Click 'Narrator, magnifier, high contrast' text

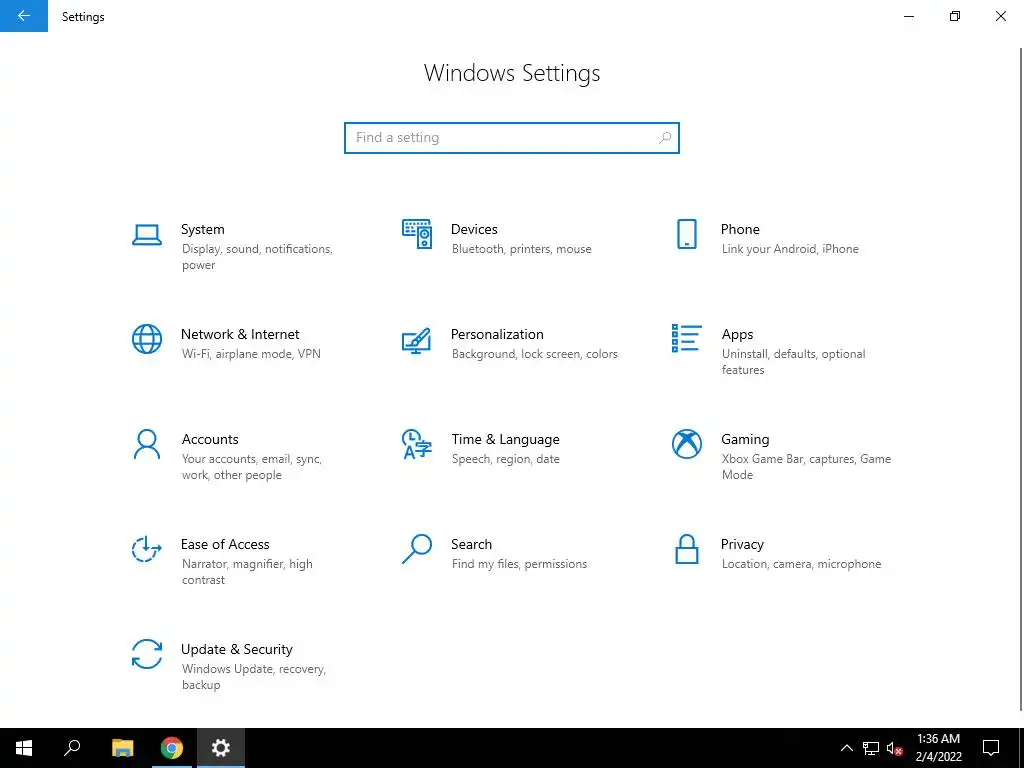click(x=247, y=571)
